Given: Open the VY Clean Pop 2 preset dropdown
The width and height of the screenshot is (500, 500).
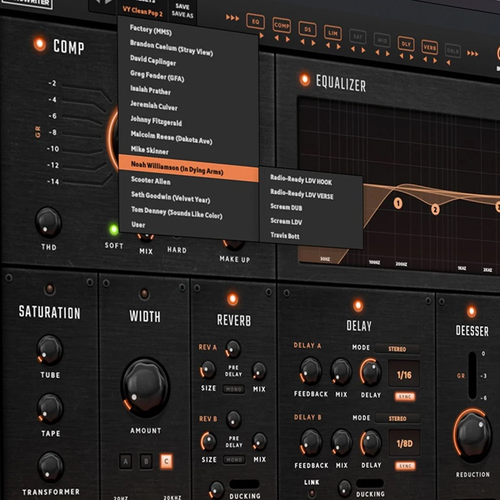Looking at the screenshot, I should (142, 12).
